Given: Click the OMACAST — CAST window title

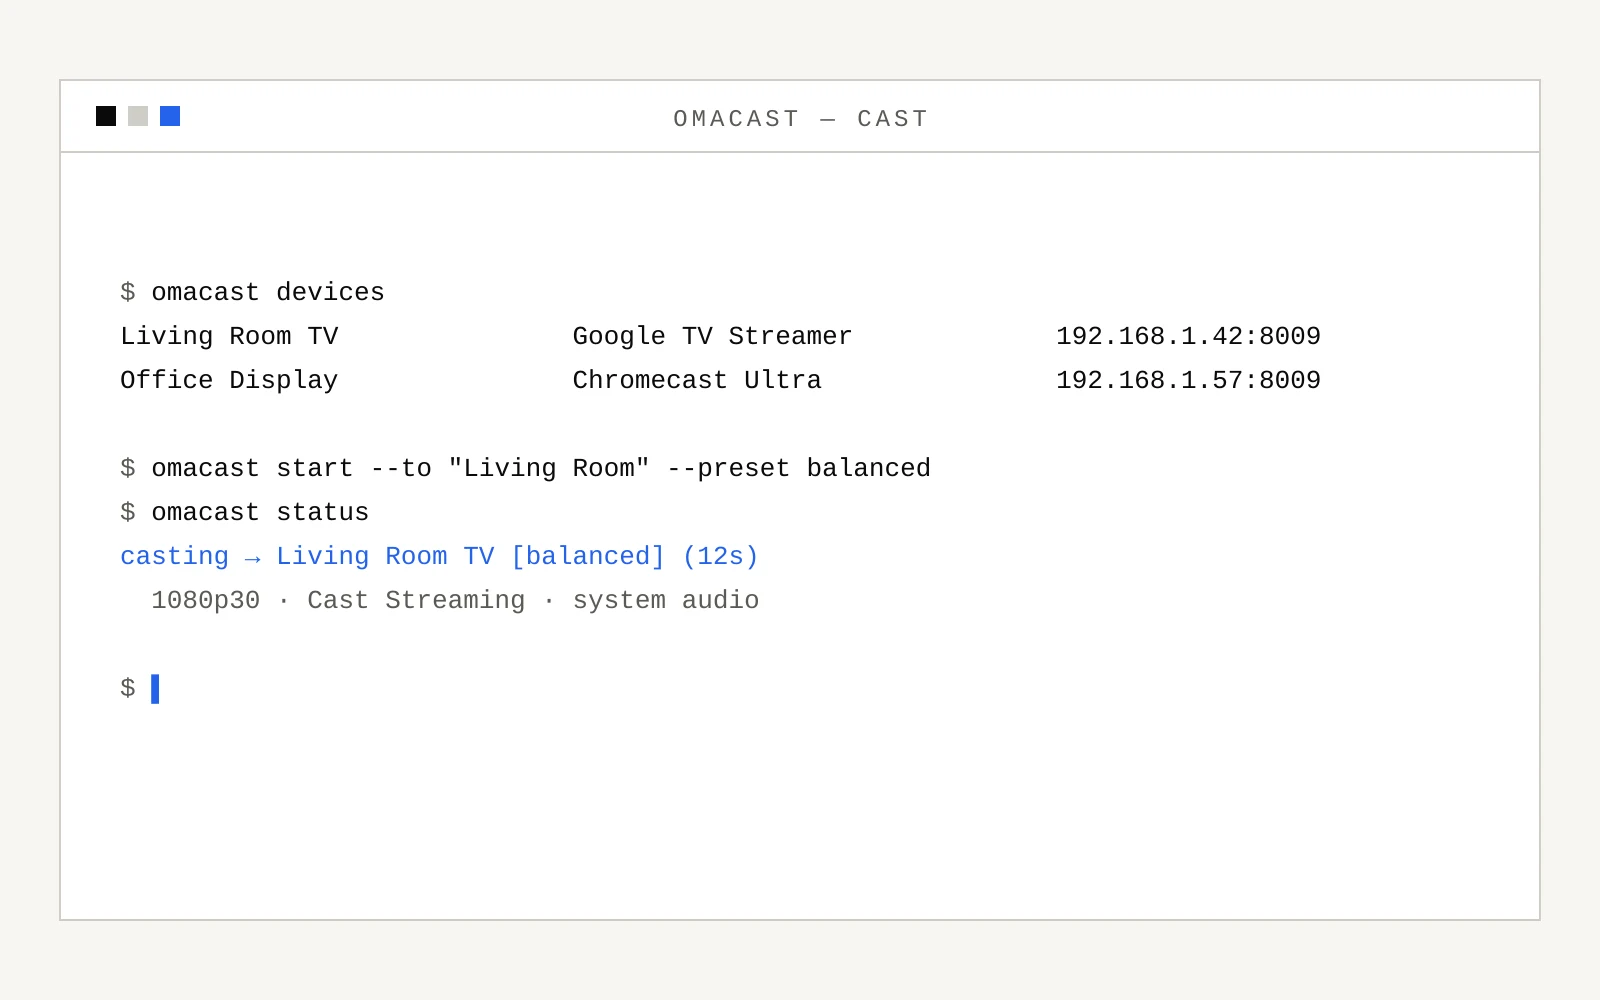Looking at the screenshot, I should (x=801, y=119).
